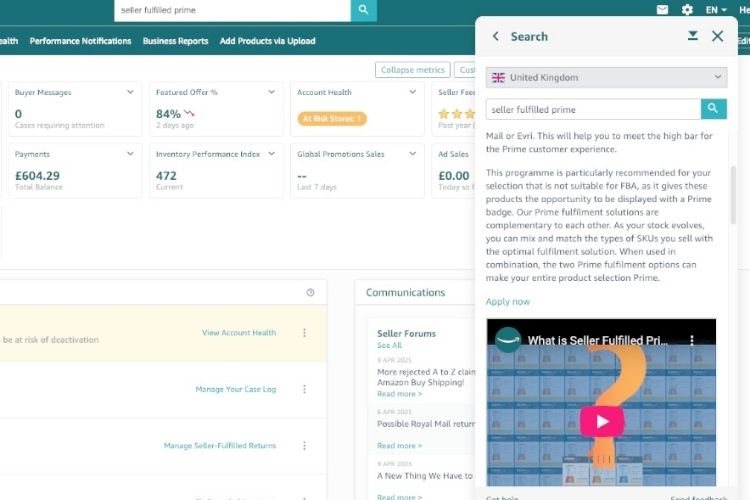Click the Manage Seller-Fulfilled Returns link

coord(220,445)
